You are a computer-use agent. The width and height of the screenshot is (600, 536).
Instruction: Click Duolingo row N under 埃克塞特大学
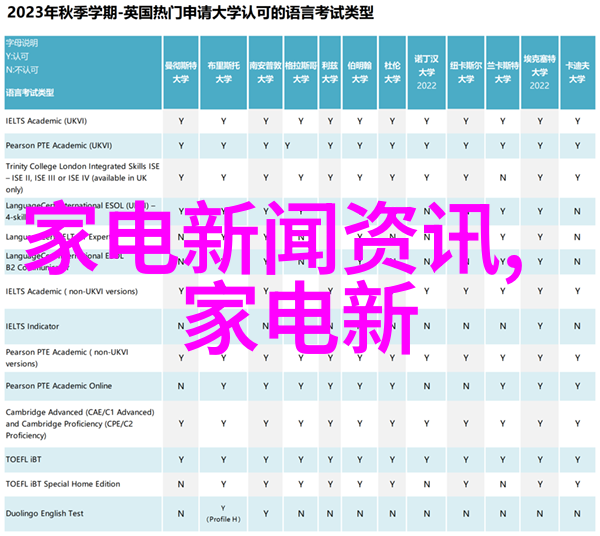pyautogui.click(x=540, y=513)
